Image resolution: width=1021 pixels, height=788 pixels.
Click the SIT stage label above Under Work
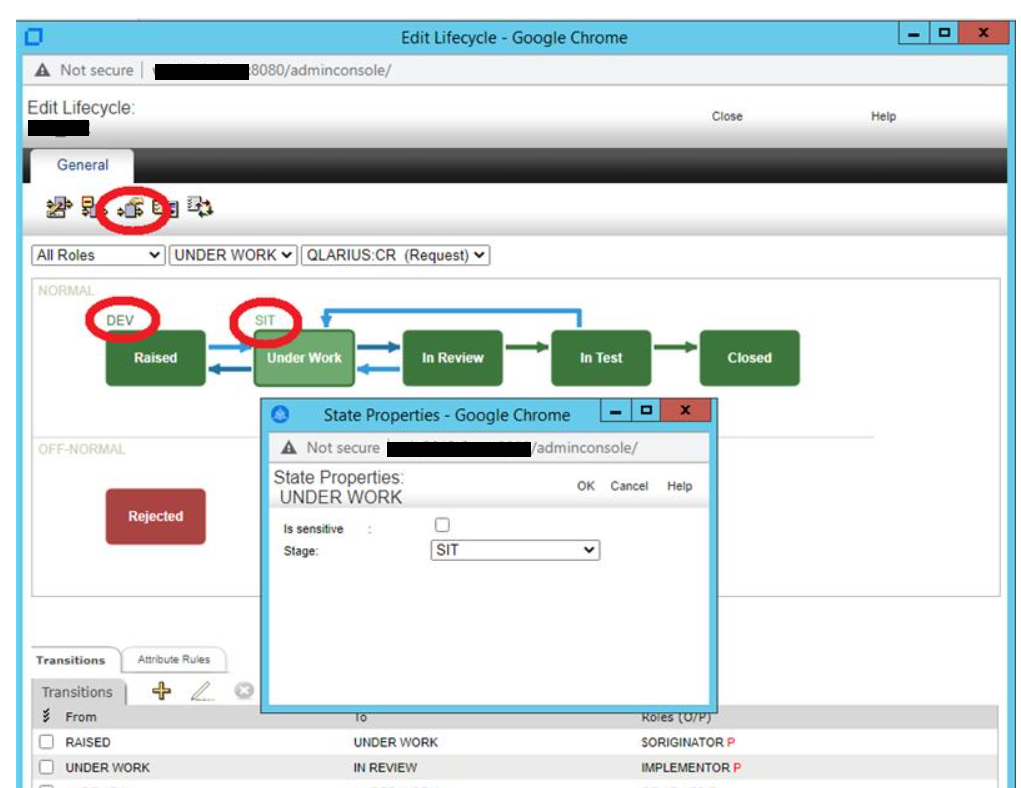tap(265, 320)
